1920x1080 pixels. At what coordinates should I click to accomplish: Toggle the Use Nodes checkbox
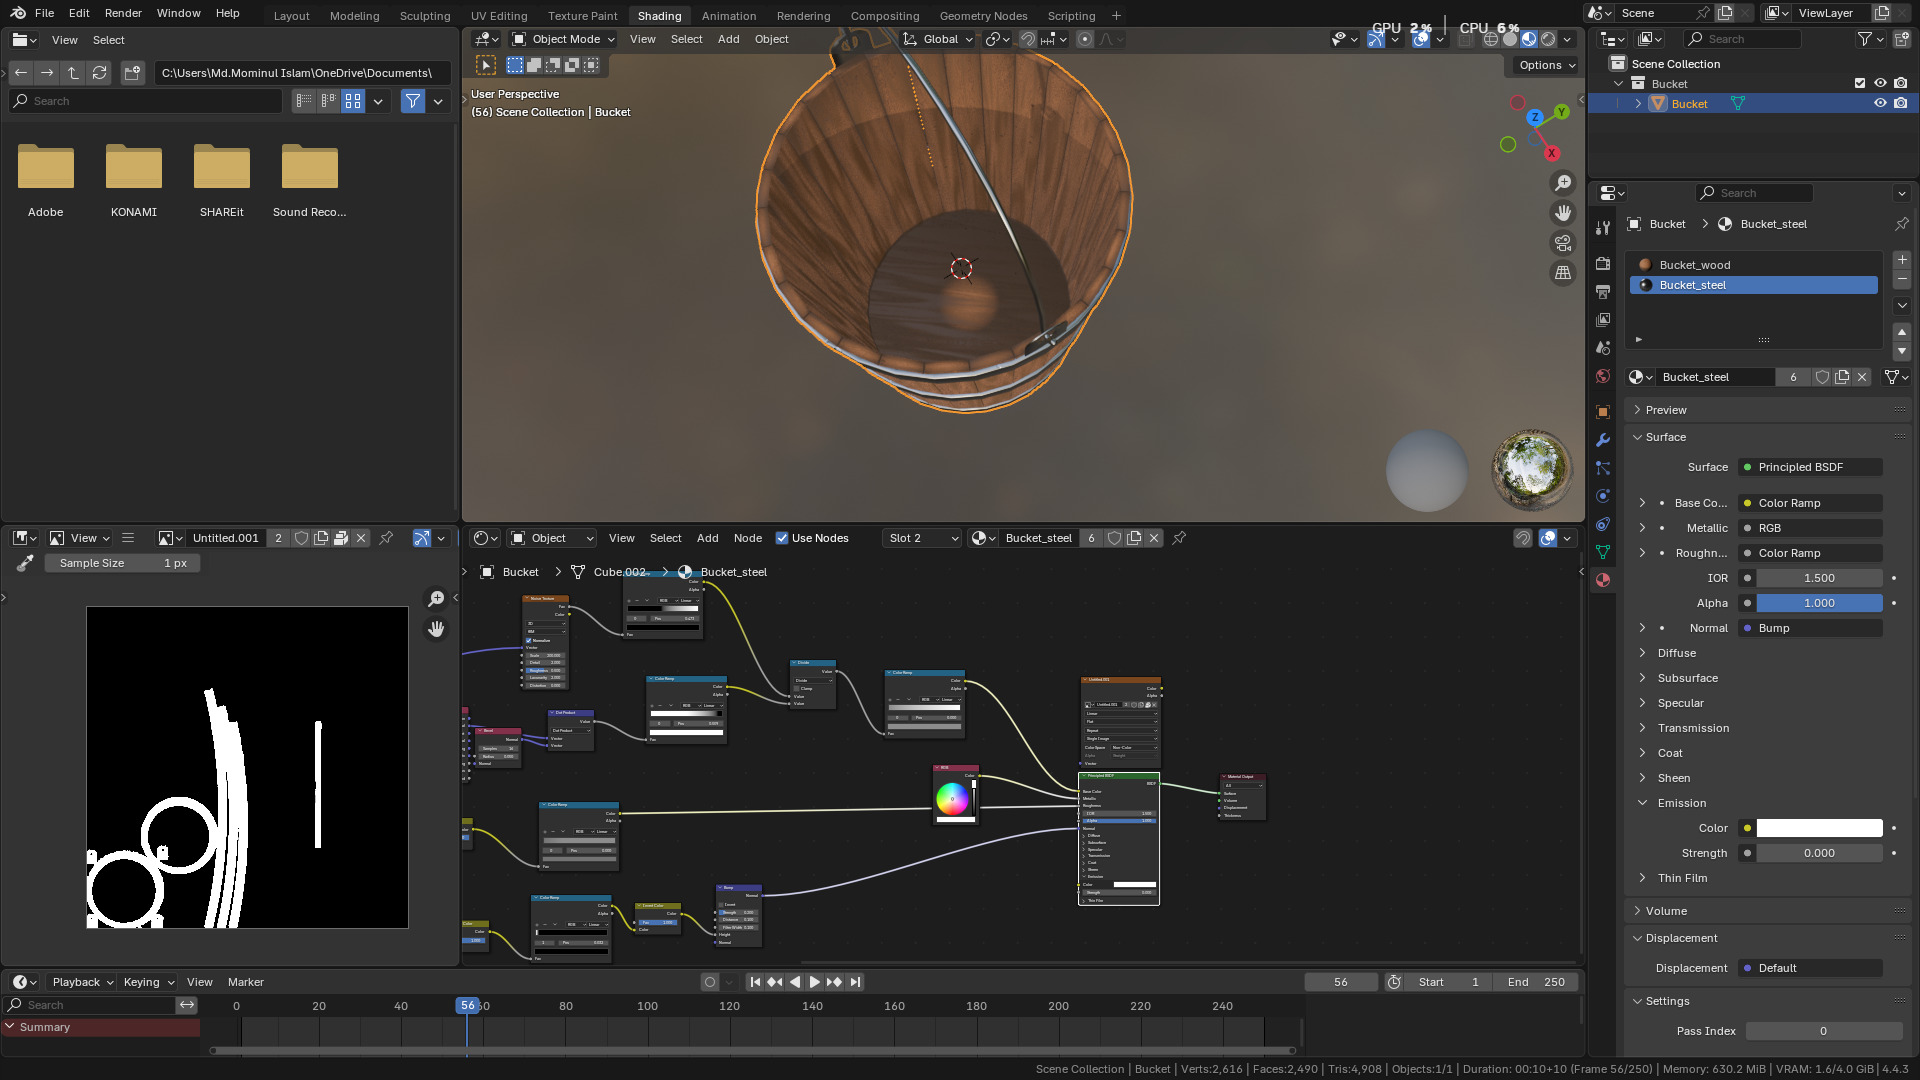click(782, 538)
